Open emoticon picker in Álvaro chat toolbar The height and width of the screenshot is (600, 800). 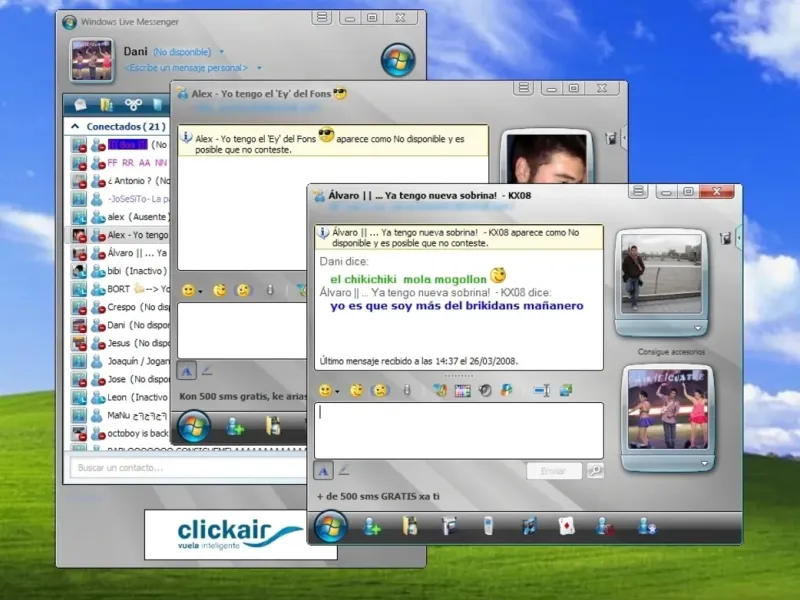(325, 391)
